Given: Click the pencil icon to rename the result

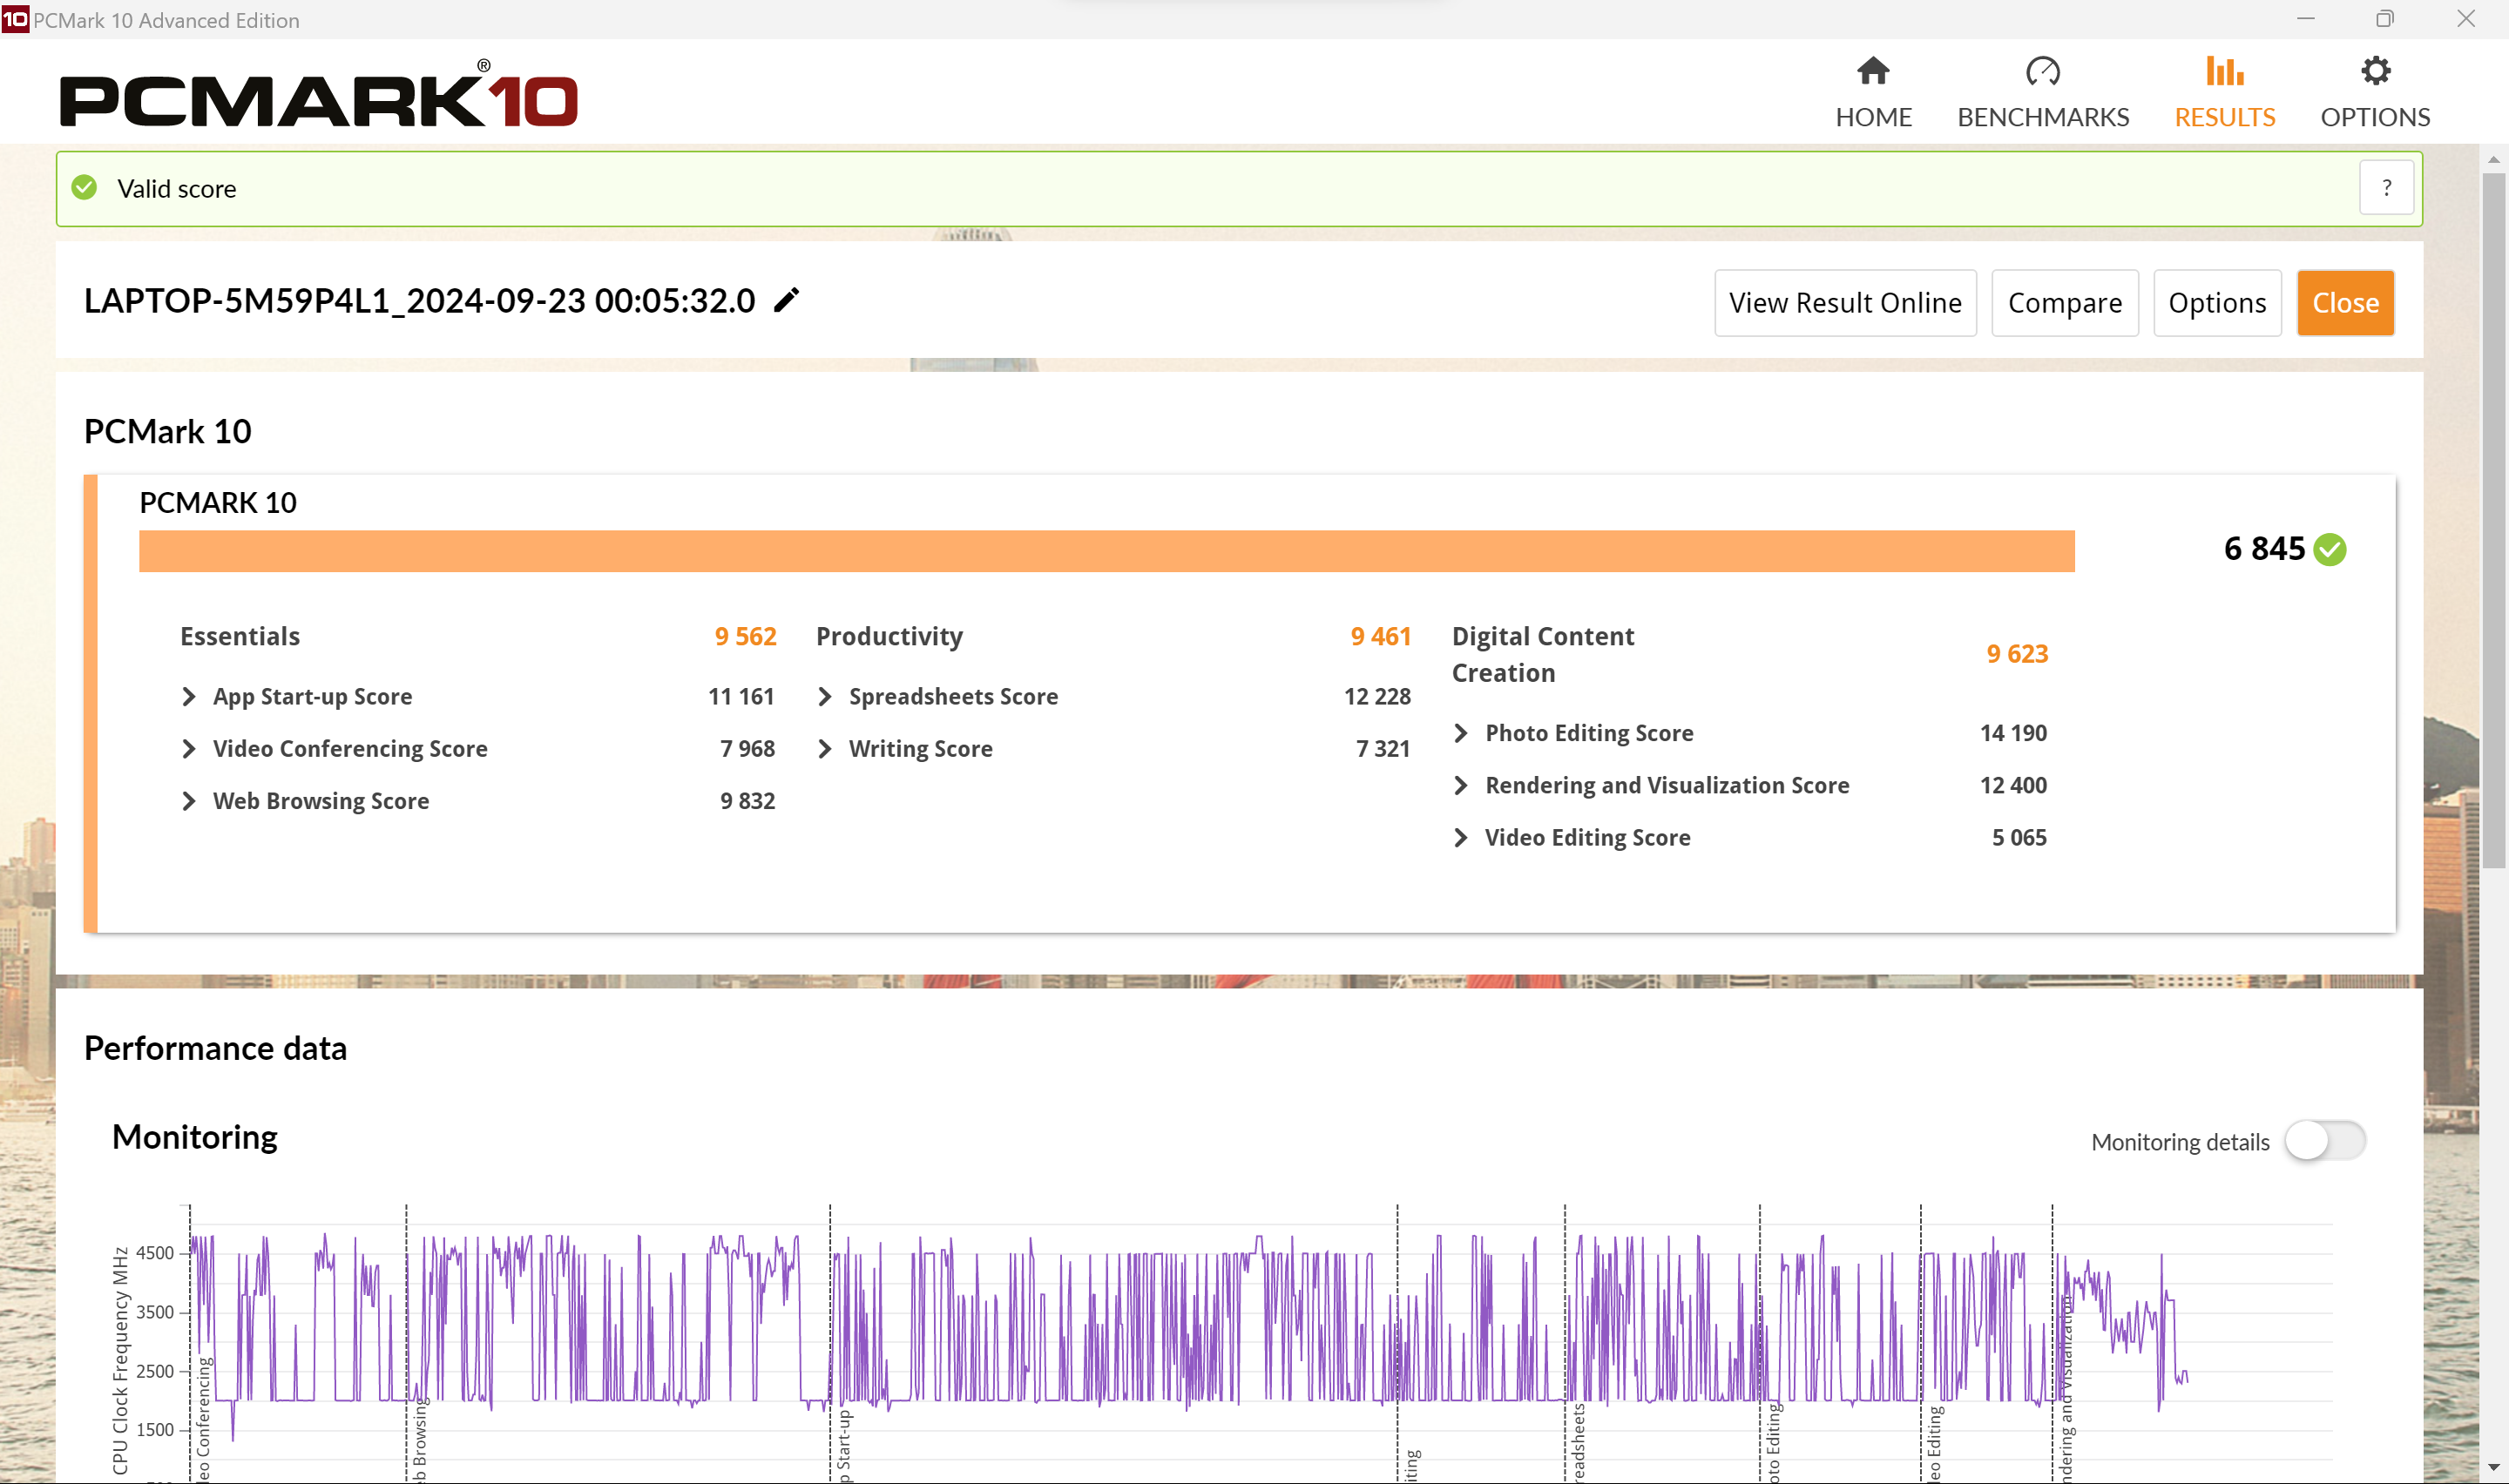Looking at the screenshot, I should 787,300.
